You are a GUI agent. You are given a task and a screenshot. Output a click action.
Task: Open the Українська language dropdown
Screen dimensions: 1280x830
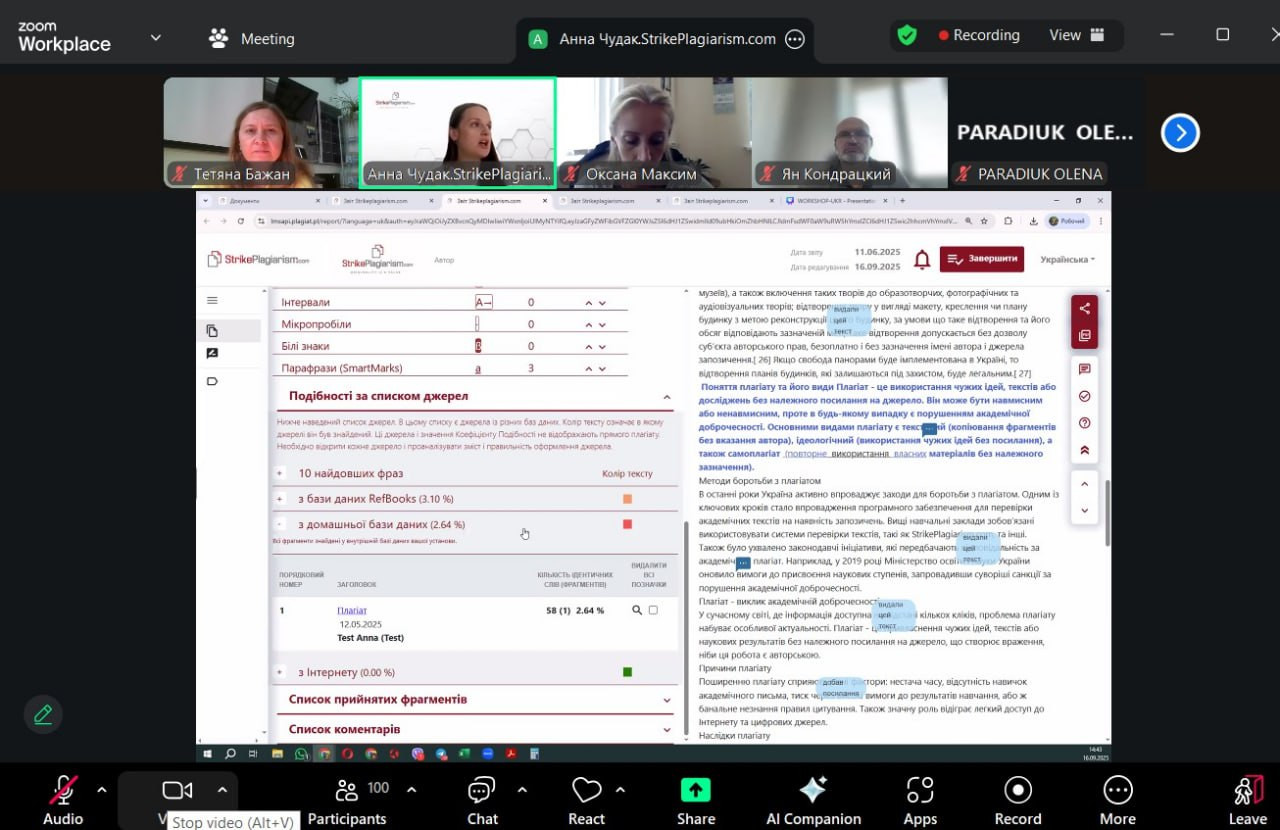click(1067, 259)
